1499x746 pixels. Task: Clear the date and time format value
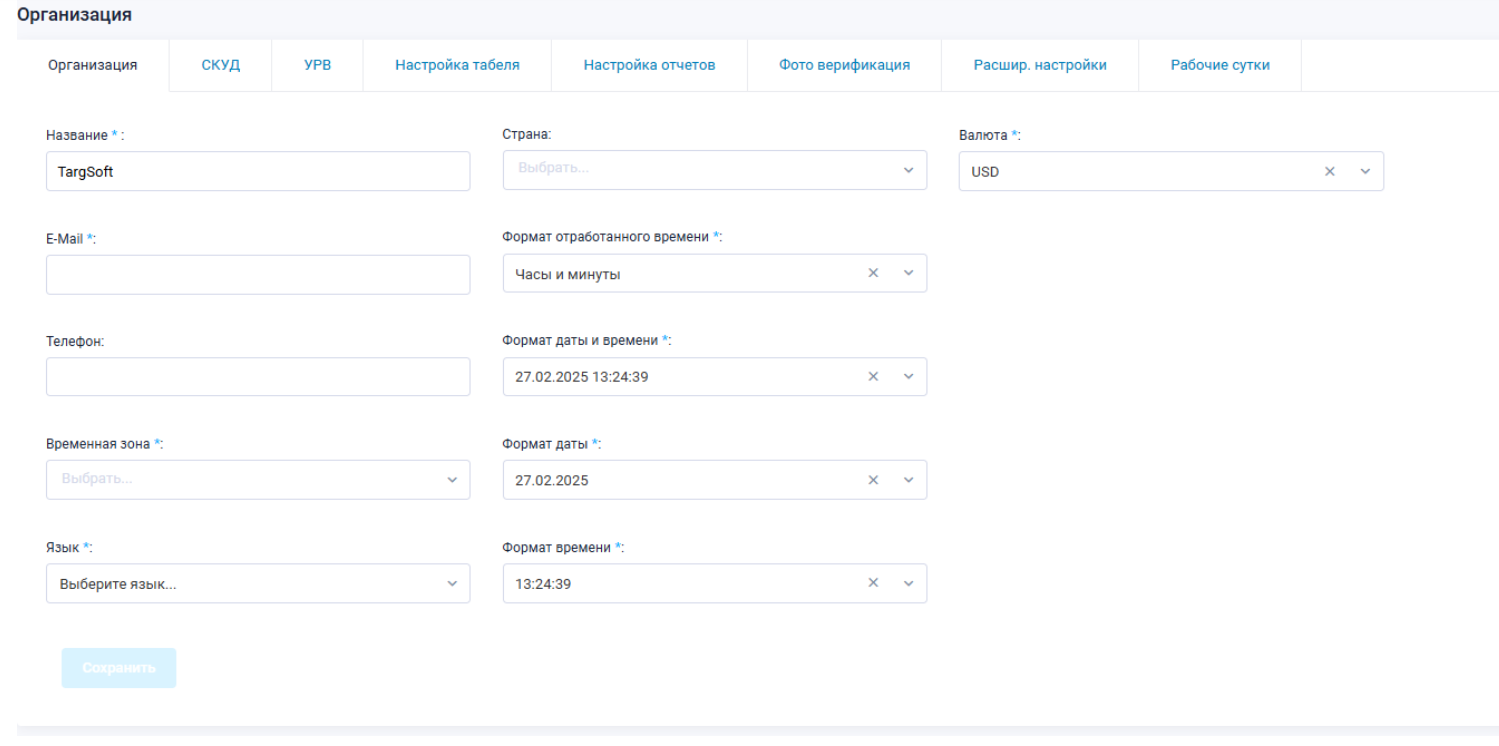point(873,377)
